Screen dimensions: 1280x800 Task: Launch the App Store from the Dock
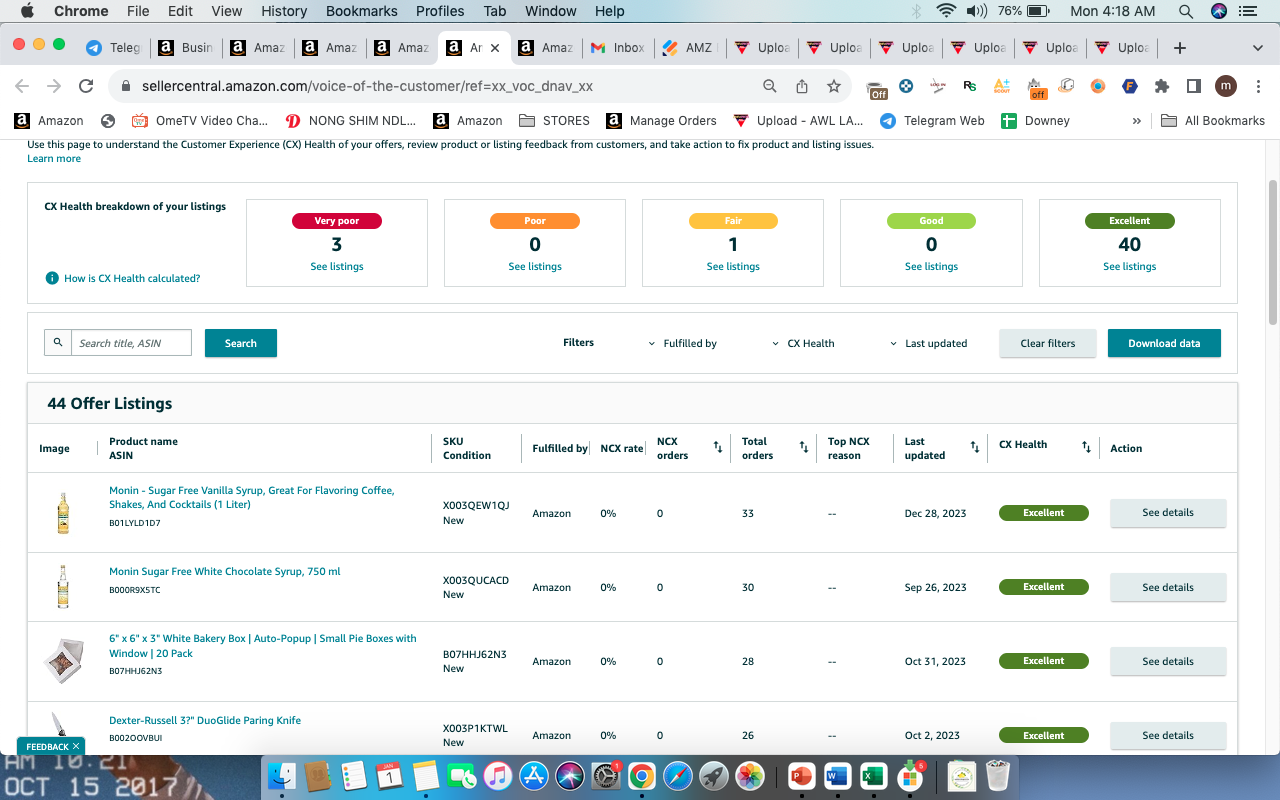pos(533,775)
